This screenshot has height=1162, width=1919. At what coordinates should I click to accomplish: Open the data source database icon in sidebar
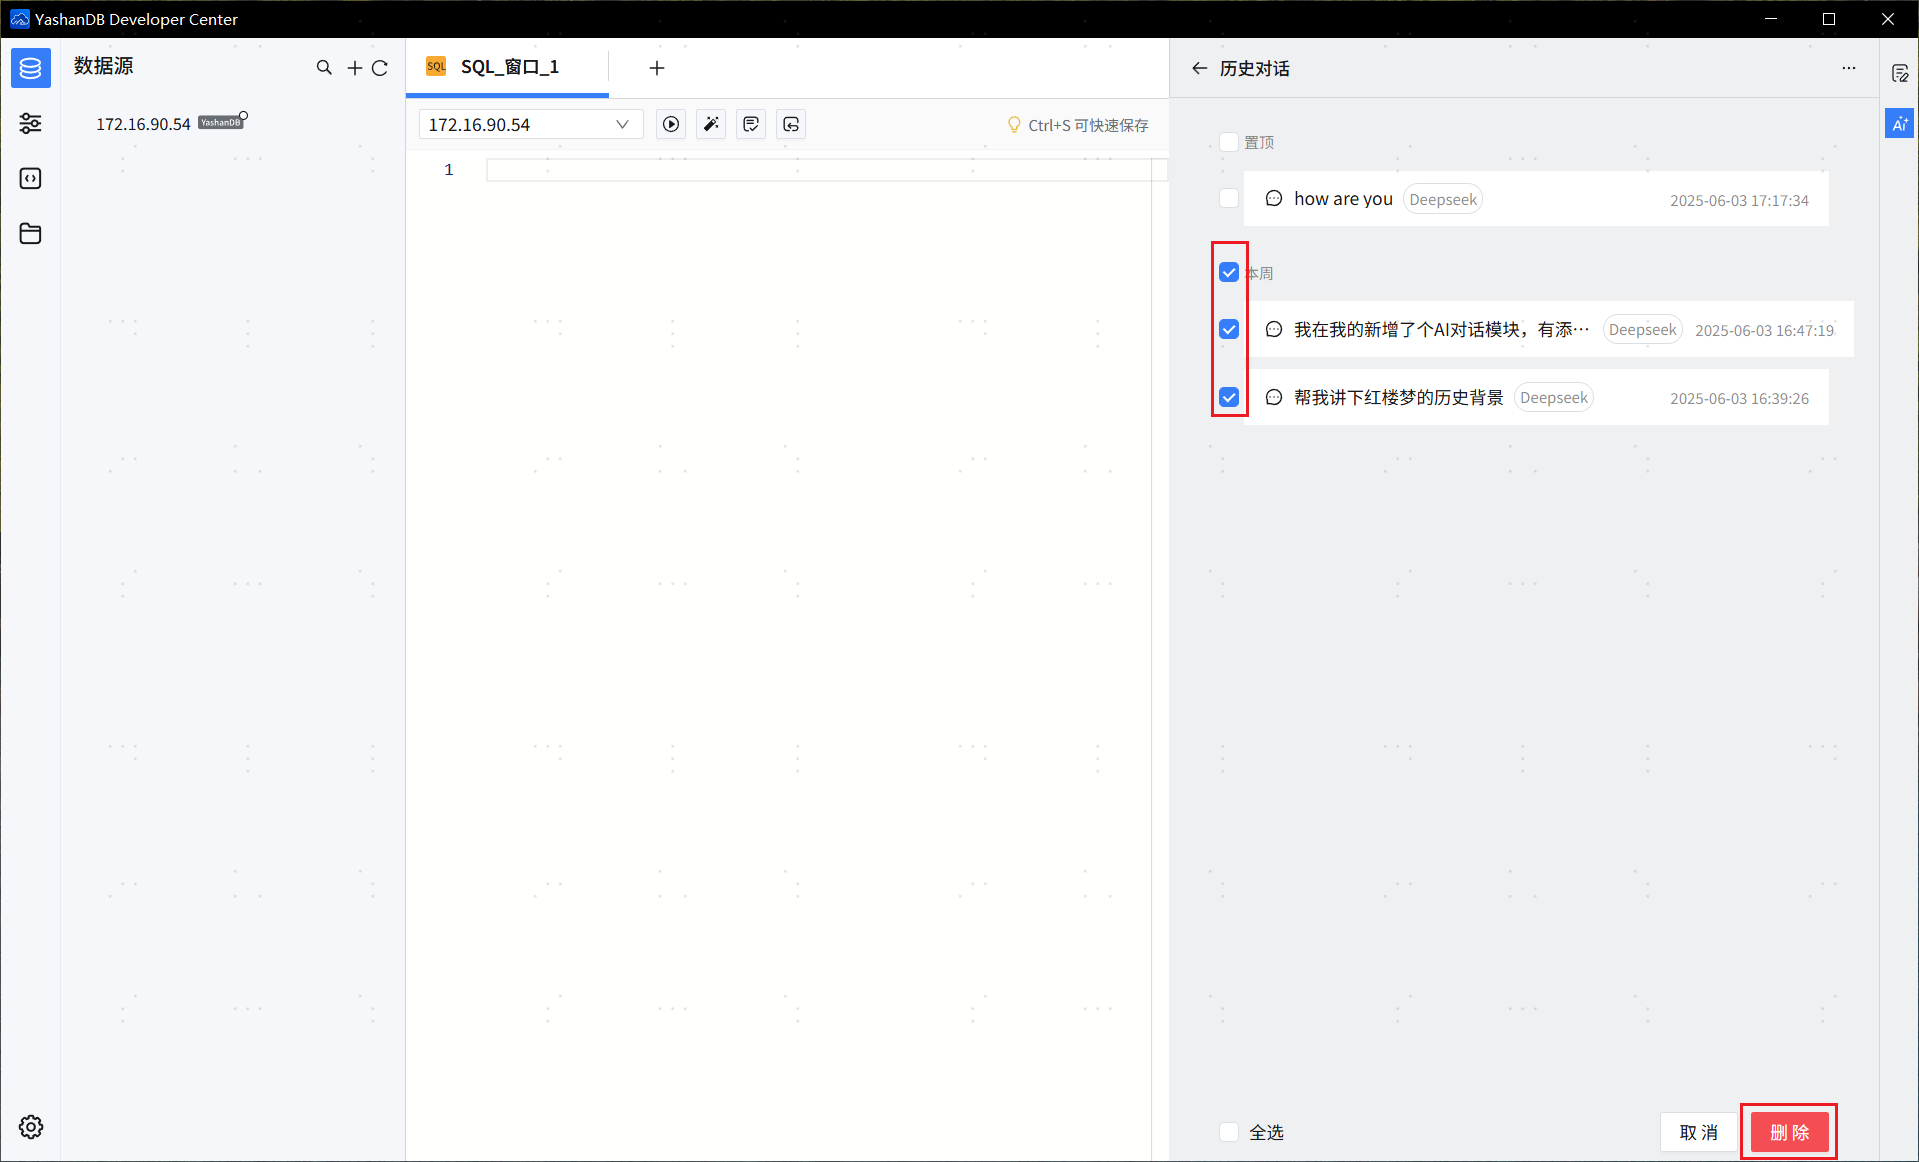[x=30, y=68]
